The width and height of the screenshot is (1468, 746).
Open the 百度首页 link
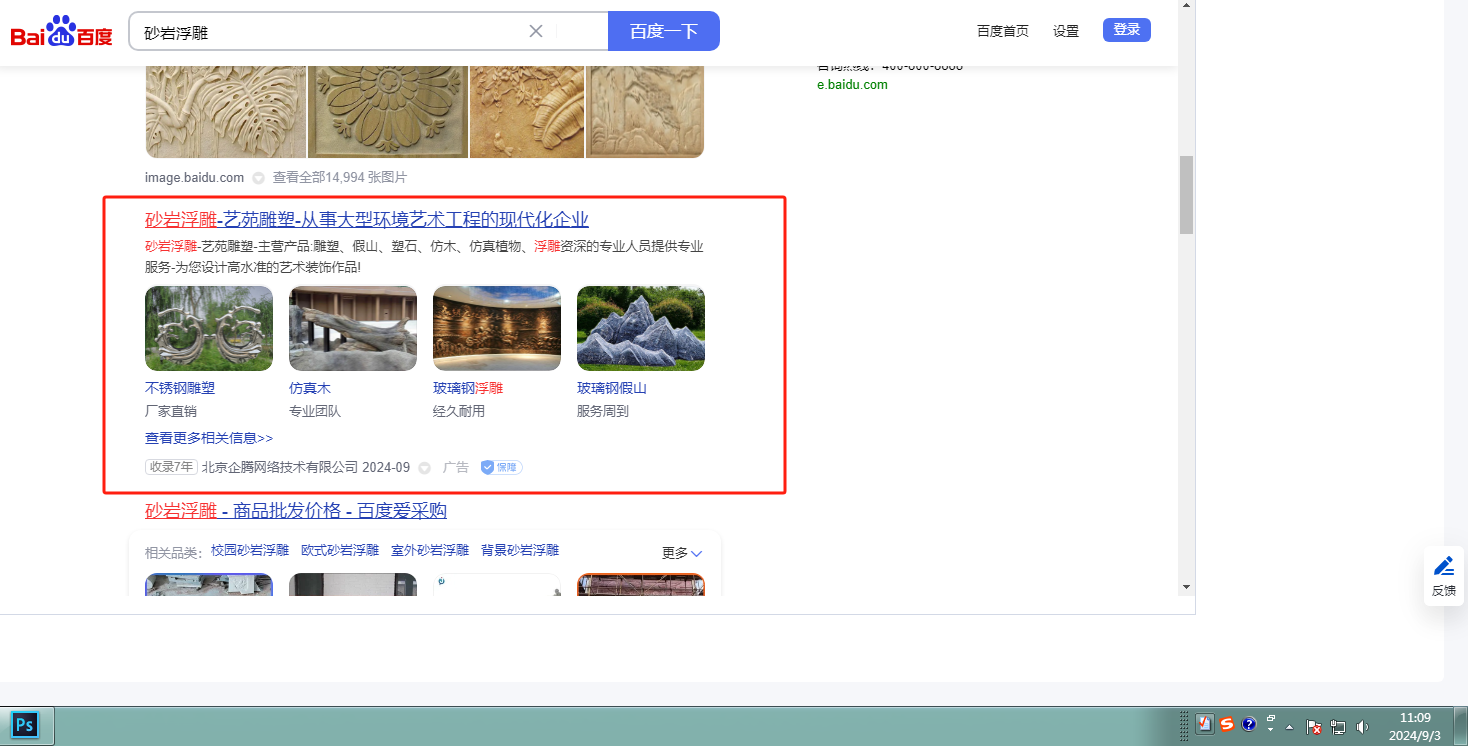click(x=1003, y=31)
